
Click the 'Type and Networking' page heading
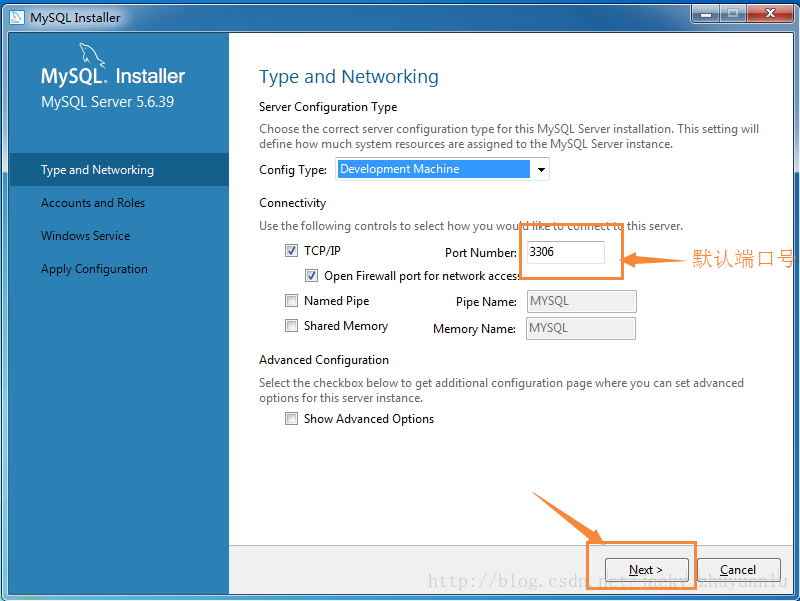(x=349, y=77)
